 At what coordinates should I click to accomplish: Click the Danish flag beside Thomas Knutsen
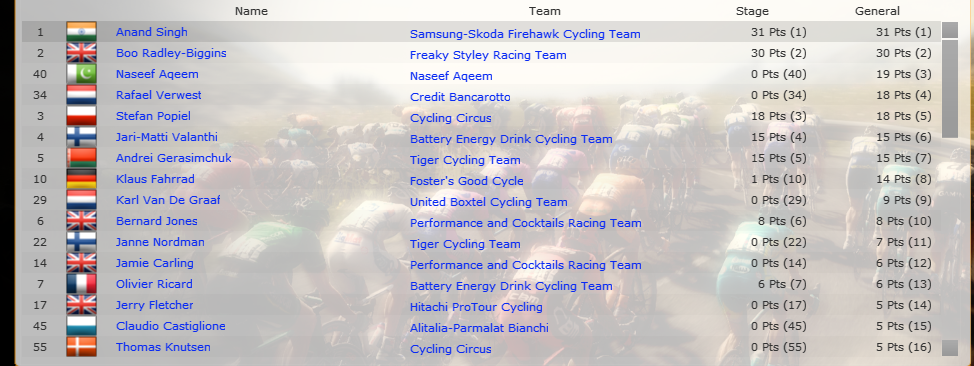81,347
